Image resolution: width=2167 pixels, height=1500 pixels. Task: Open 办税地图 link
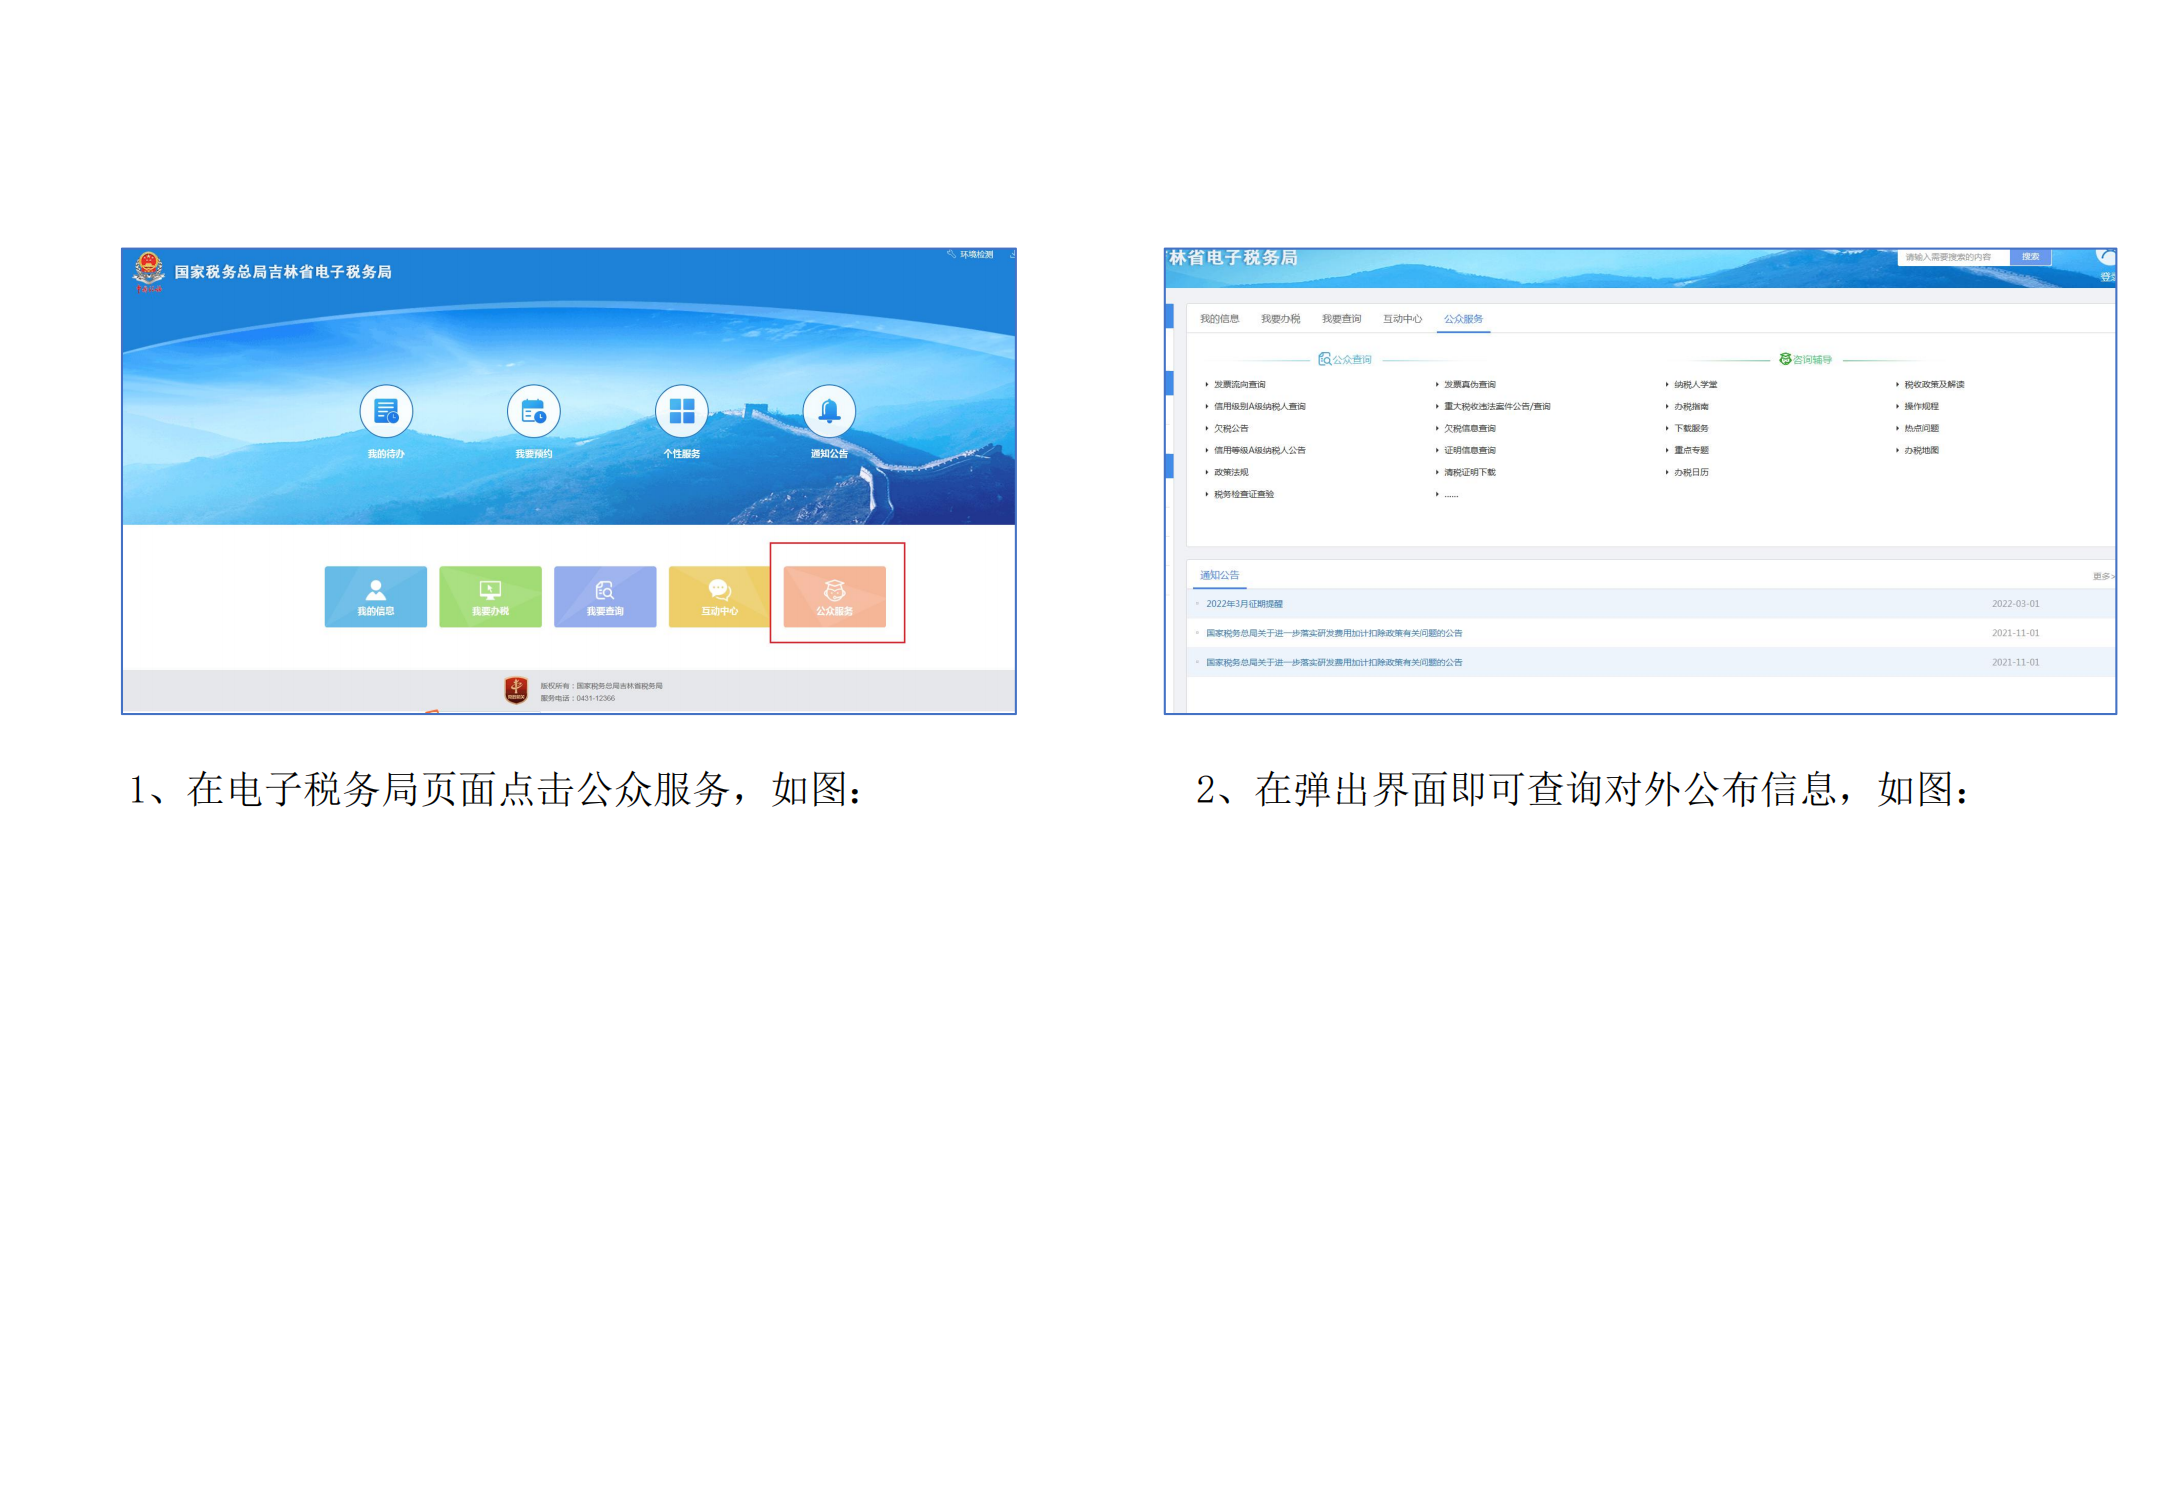tap(1921, 450)
